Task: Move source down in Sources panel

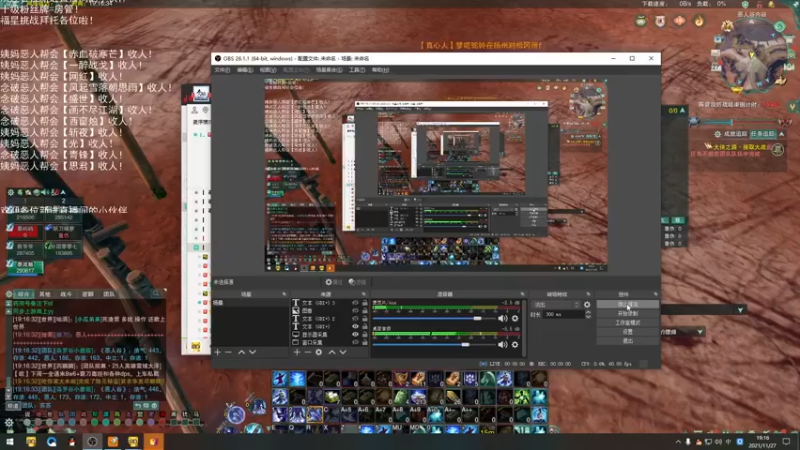Action: tap(343, 352)
